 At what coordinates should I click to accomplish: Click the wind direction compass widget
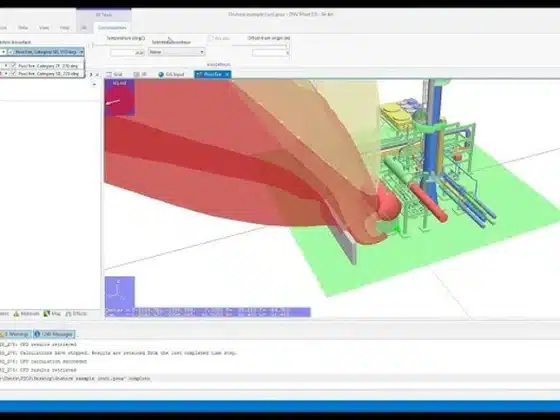(x=120, y=98)
